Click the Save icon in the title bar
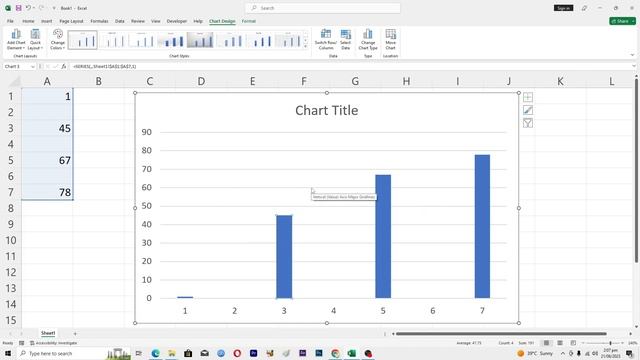The height and width of the screenshot is (360, 640). click(18, 8)
